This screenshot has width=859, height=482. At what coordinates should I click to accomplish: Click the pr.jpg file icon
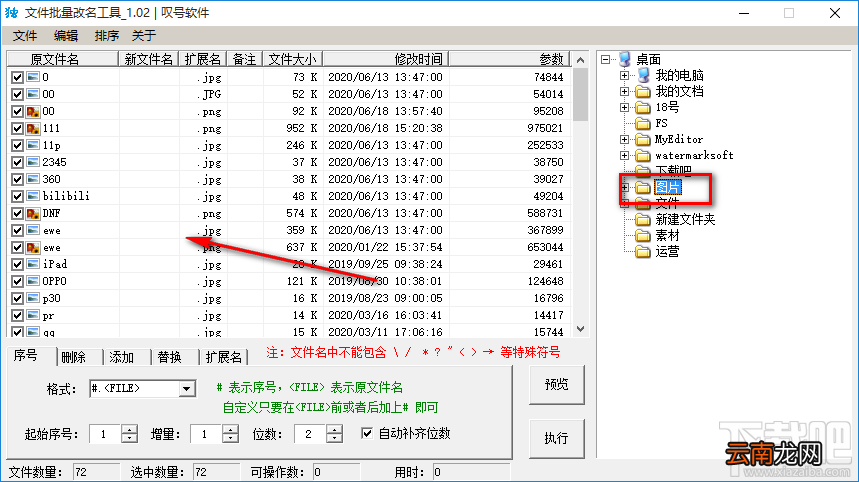33,315
